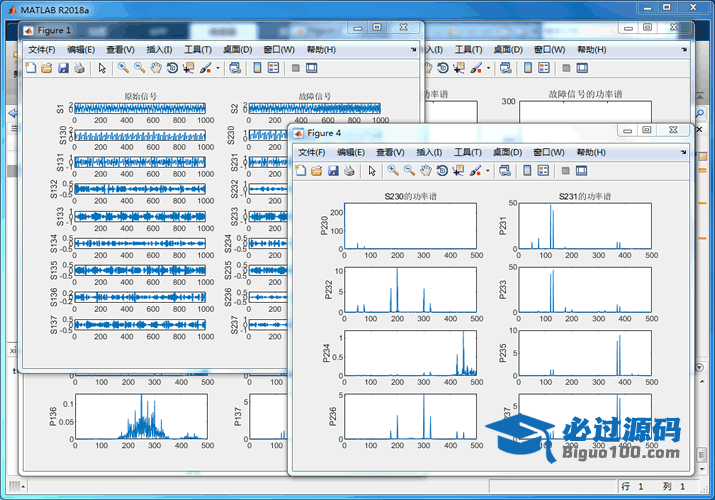Activate Rotate 3D tool in Figure 4

click(442, 171)
